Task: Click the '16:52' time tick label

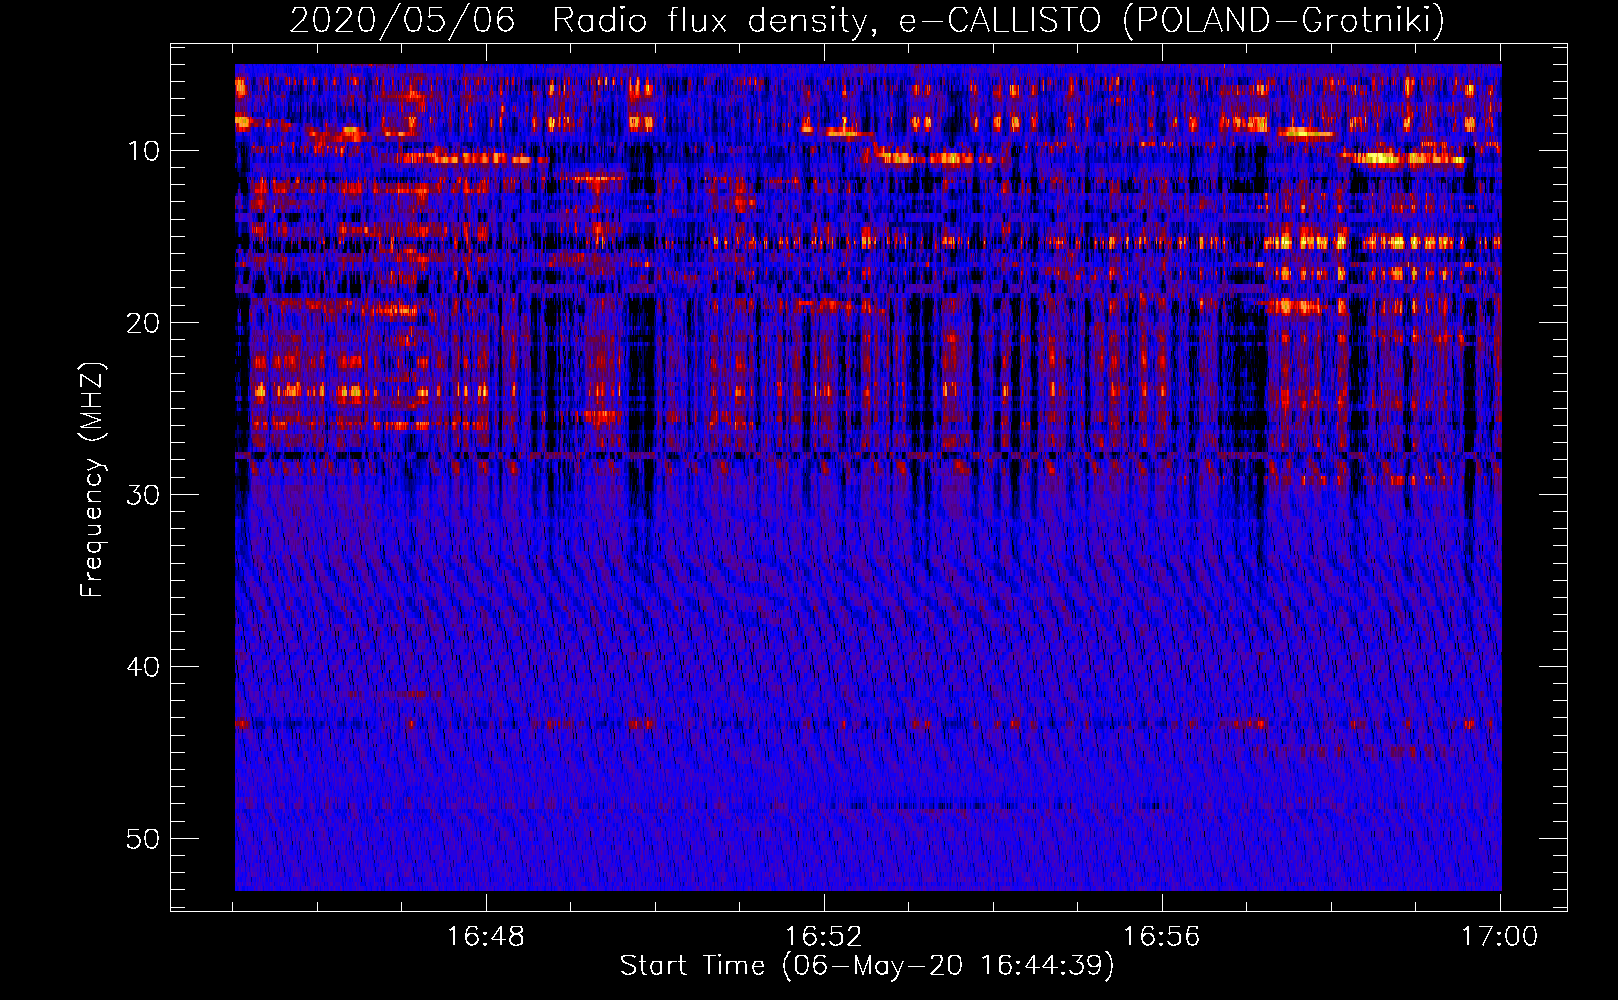Action: pos(824,937)
